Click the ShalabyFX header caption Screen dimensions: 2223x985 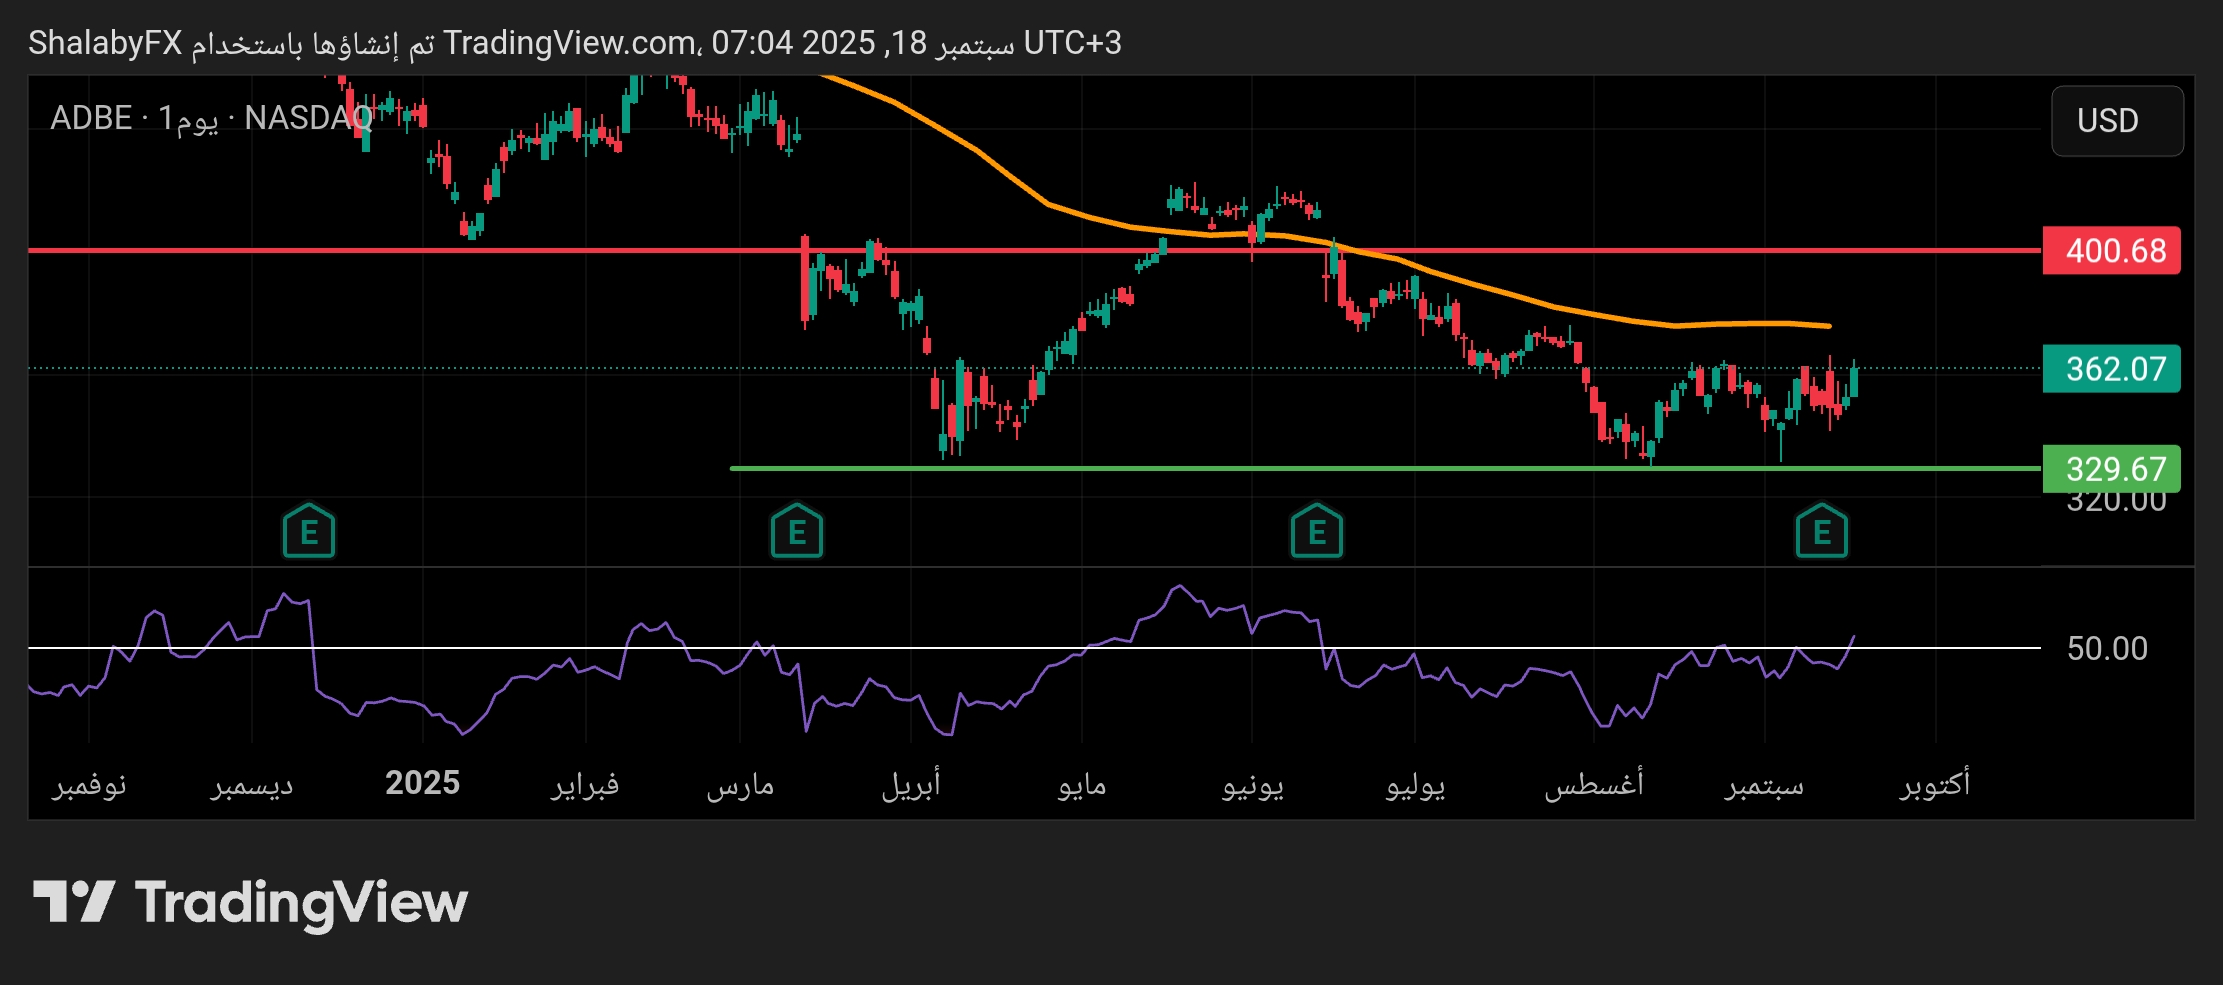tap(575, 43)
